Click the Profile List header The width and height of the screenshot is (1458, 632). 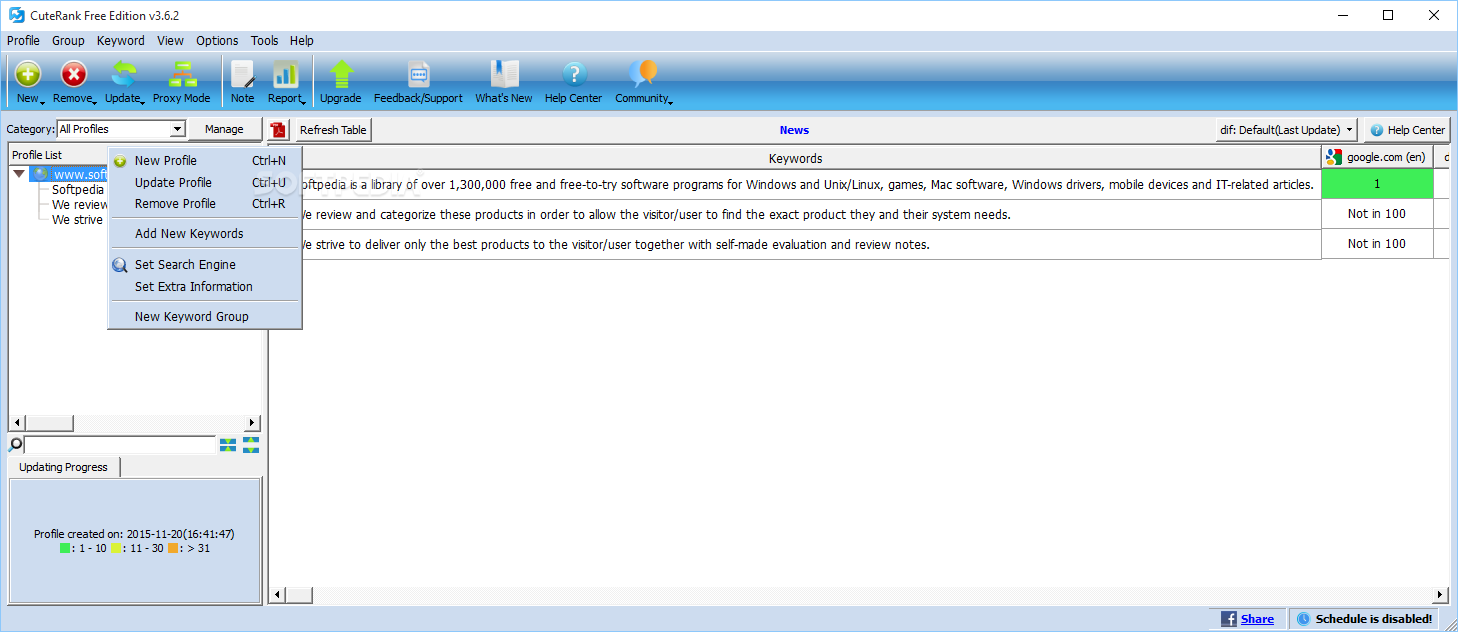click(58, 155)
